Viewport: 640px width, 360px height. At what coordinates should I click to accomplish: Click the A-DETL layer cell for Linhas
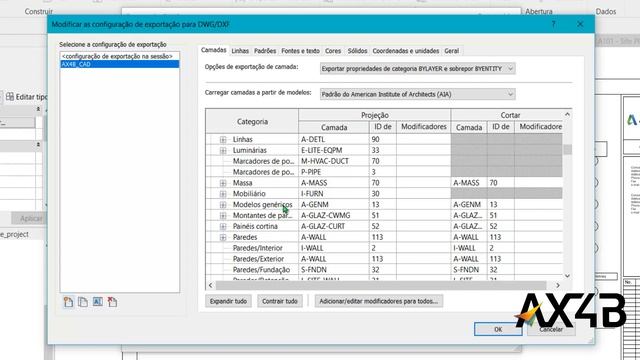pyautogui.click(x=333, y=140)
